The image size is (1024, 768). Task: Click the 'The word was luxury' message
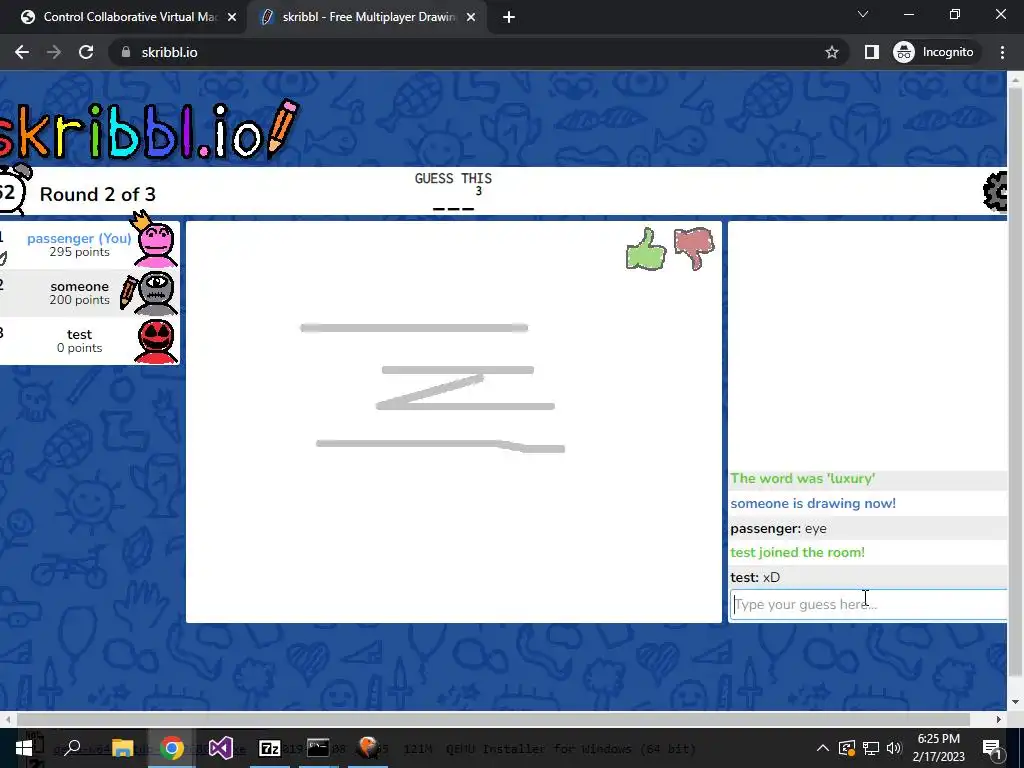pos(803,479)
